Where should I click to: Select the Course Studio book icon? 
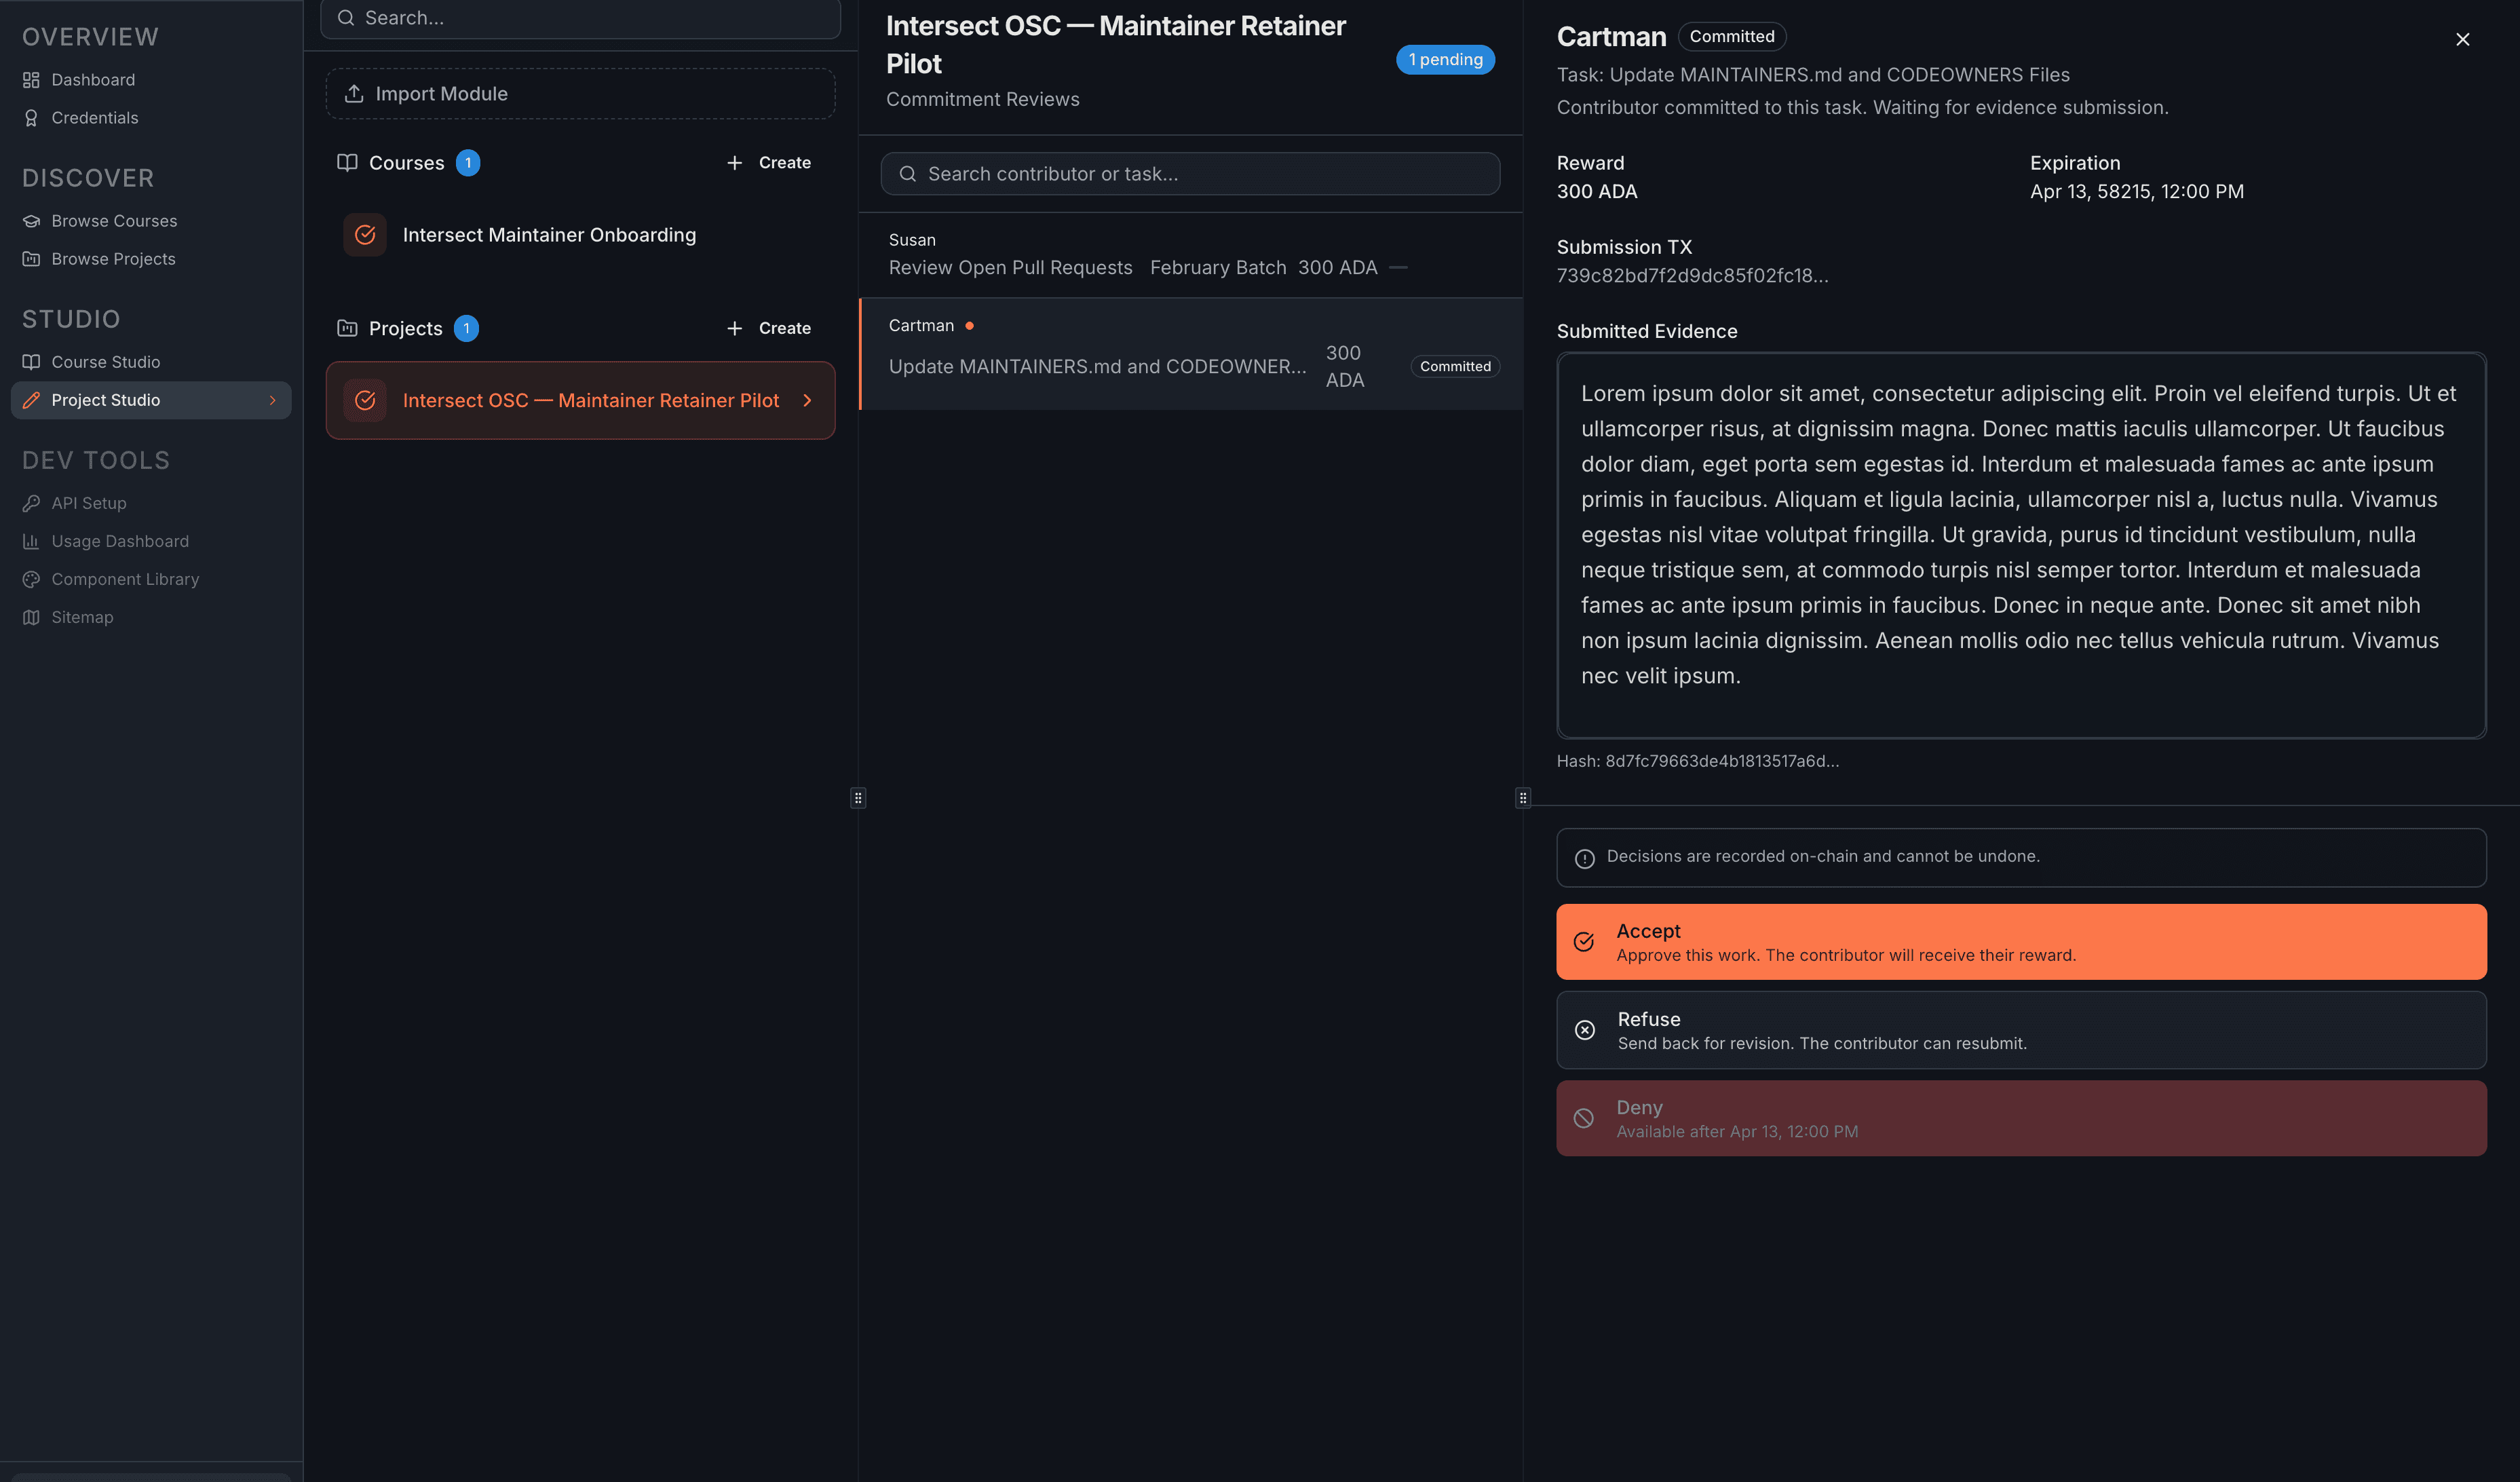pyautogui.click(x=31, y=361)
